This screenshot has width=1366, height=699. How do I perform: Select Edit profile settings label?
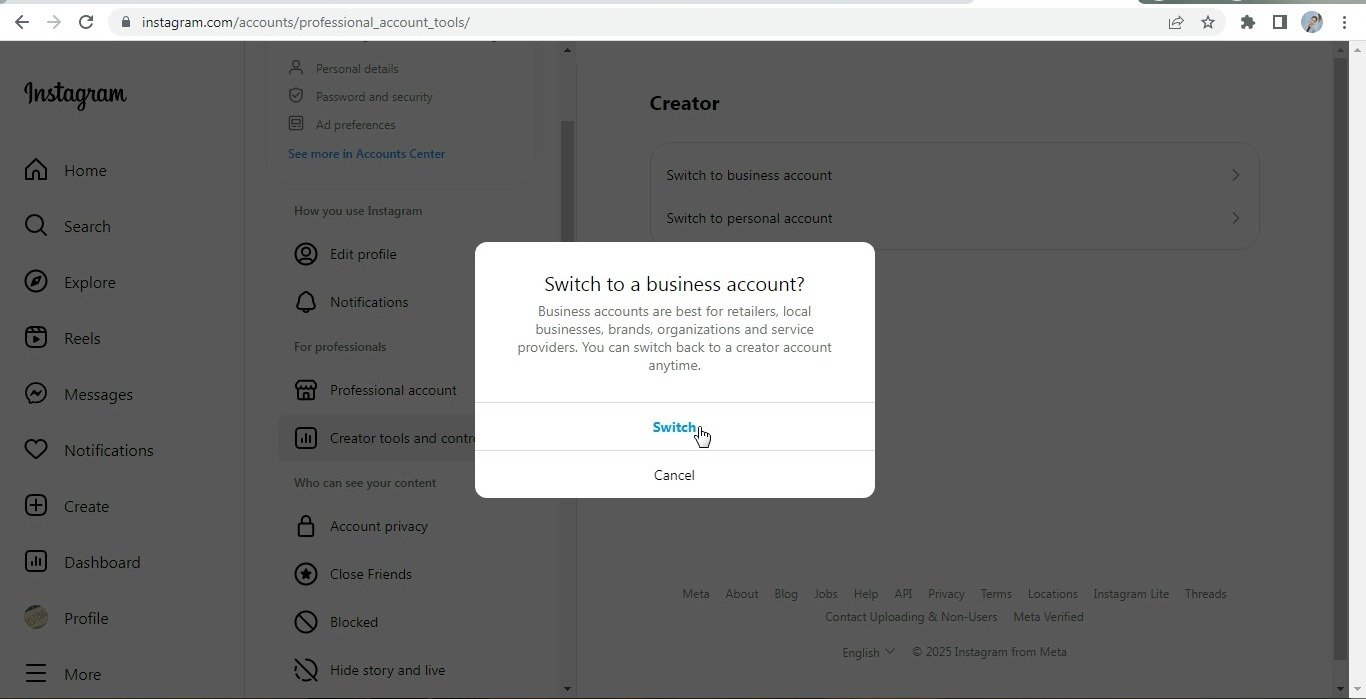[x=363, y=254]
